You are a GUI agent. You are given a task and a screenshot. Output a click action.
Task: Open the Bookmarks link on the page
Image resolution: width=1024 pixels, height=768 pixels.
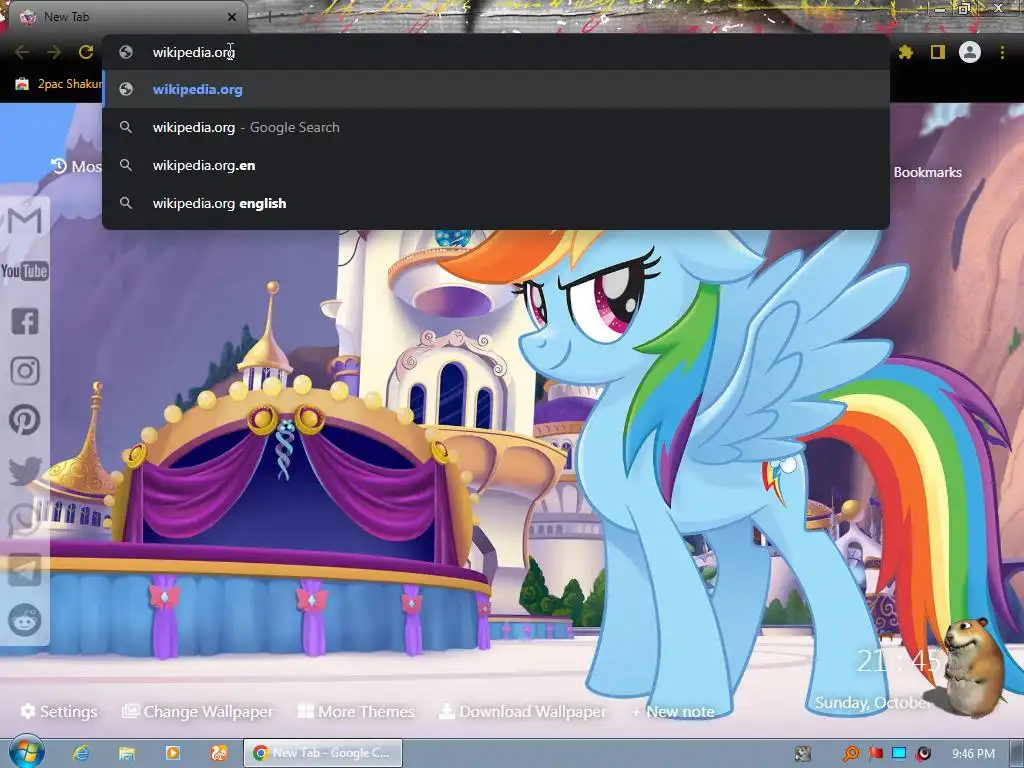tap(927, 172)
